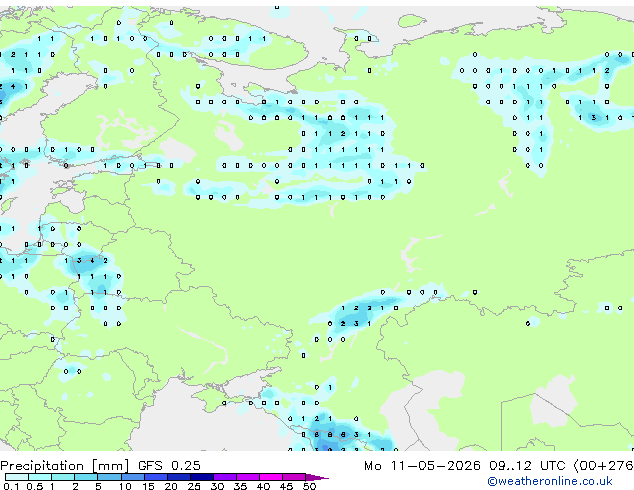Image resolution: width=634 pixels, height=490 pixels.
Task: Pick the 1–2 mm legend color swatch
Action: tap(63, 477)
